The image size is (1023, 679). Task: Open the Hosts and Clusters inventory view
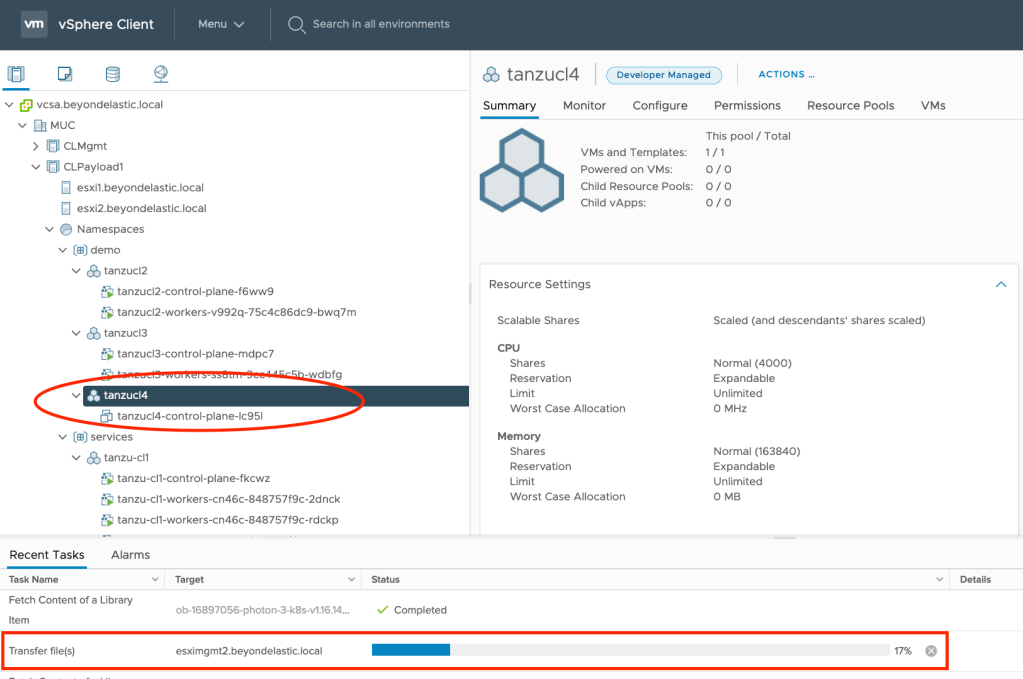pyautogui.click(x=17, y=74)
